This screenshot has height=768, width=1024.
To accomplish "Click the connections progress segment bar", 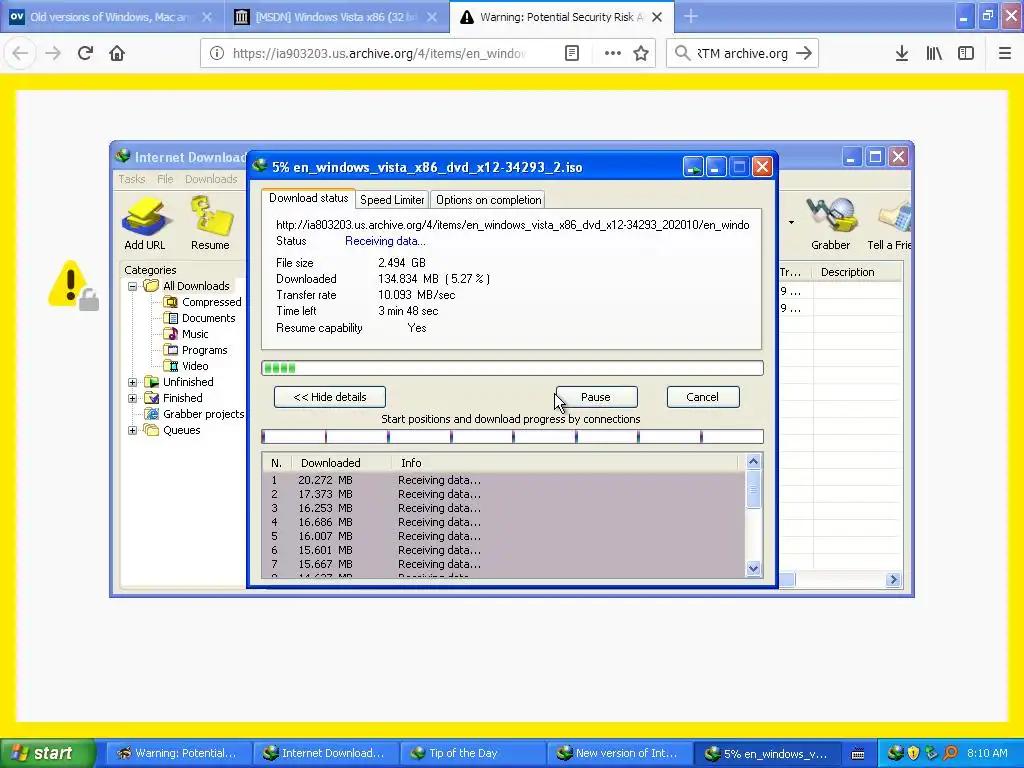I will pos(512,436).
